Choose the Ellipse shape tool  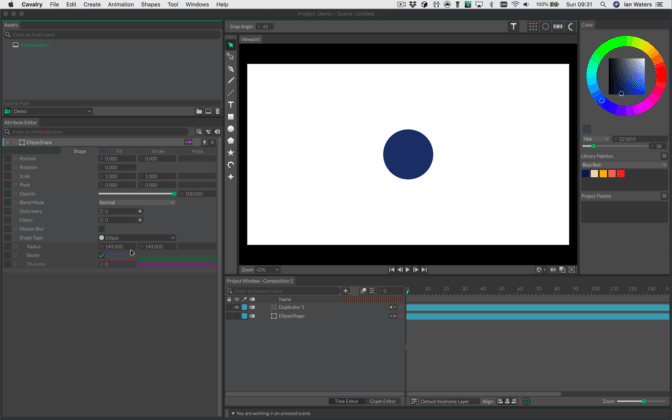pyautogui.click(x=231, y=129)
